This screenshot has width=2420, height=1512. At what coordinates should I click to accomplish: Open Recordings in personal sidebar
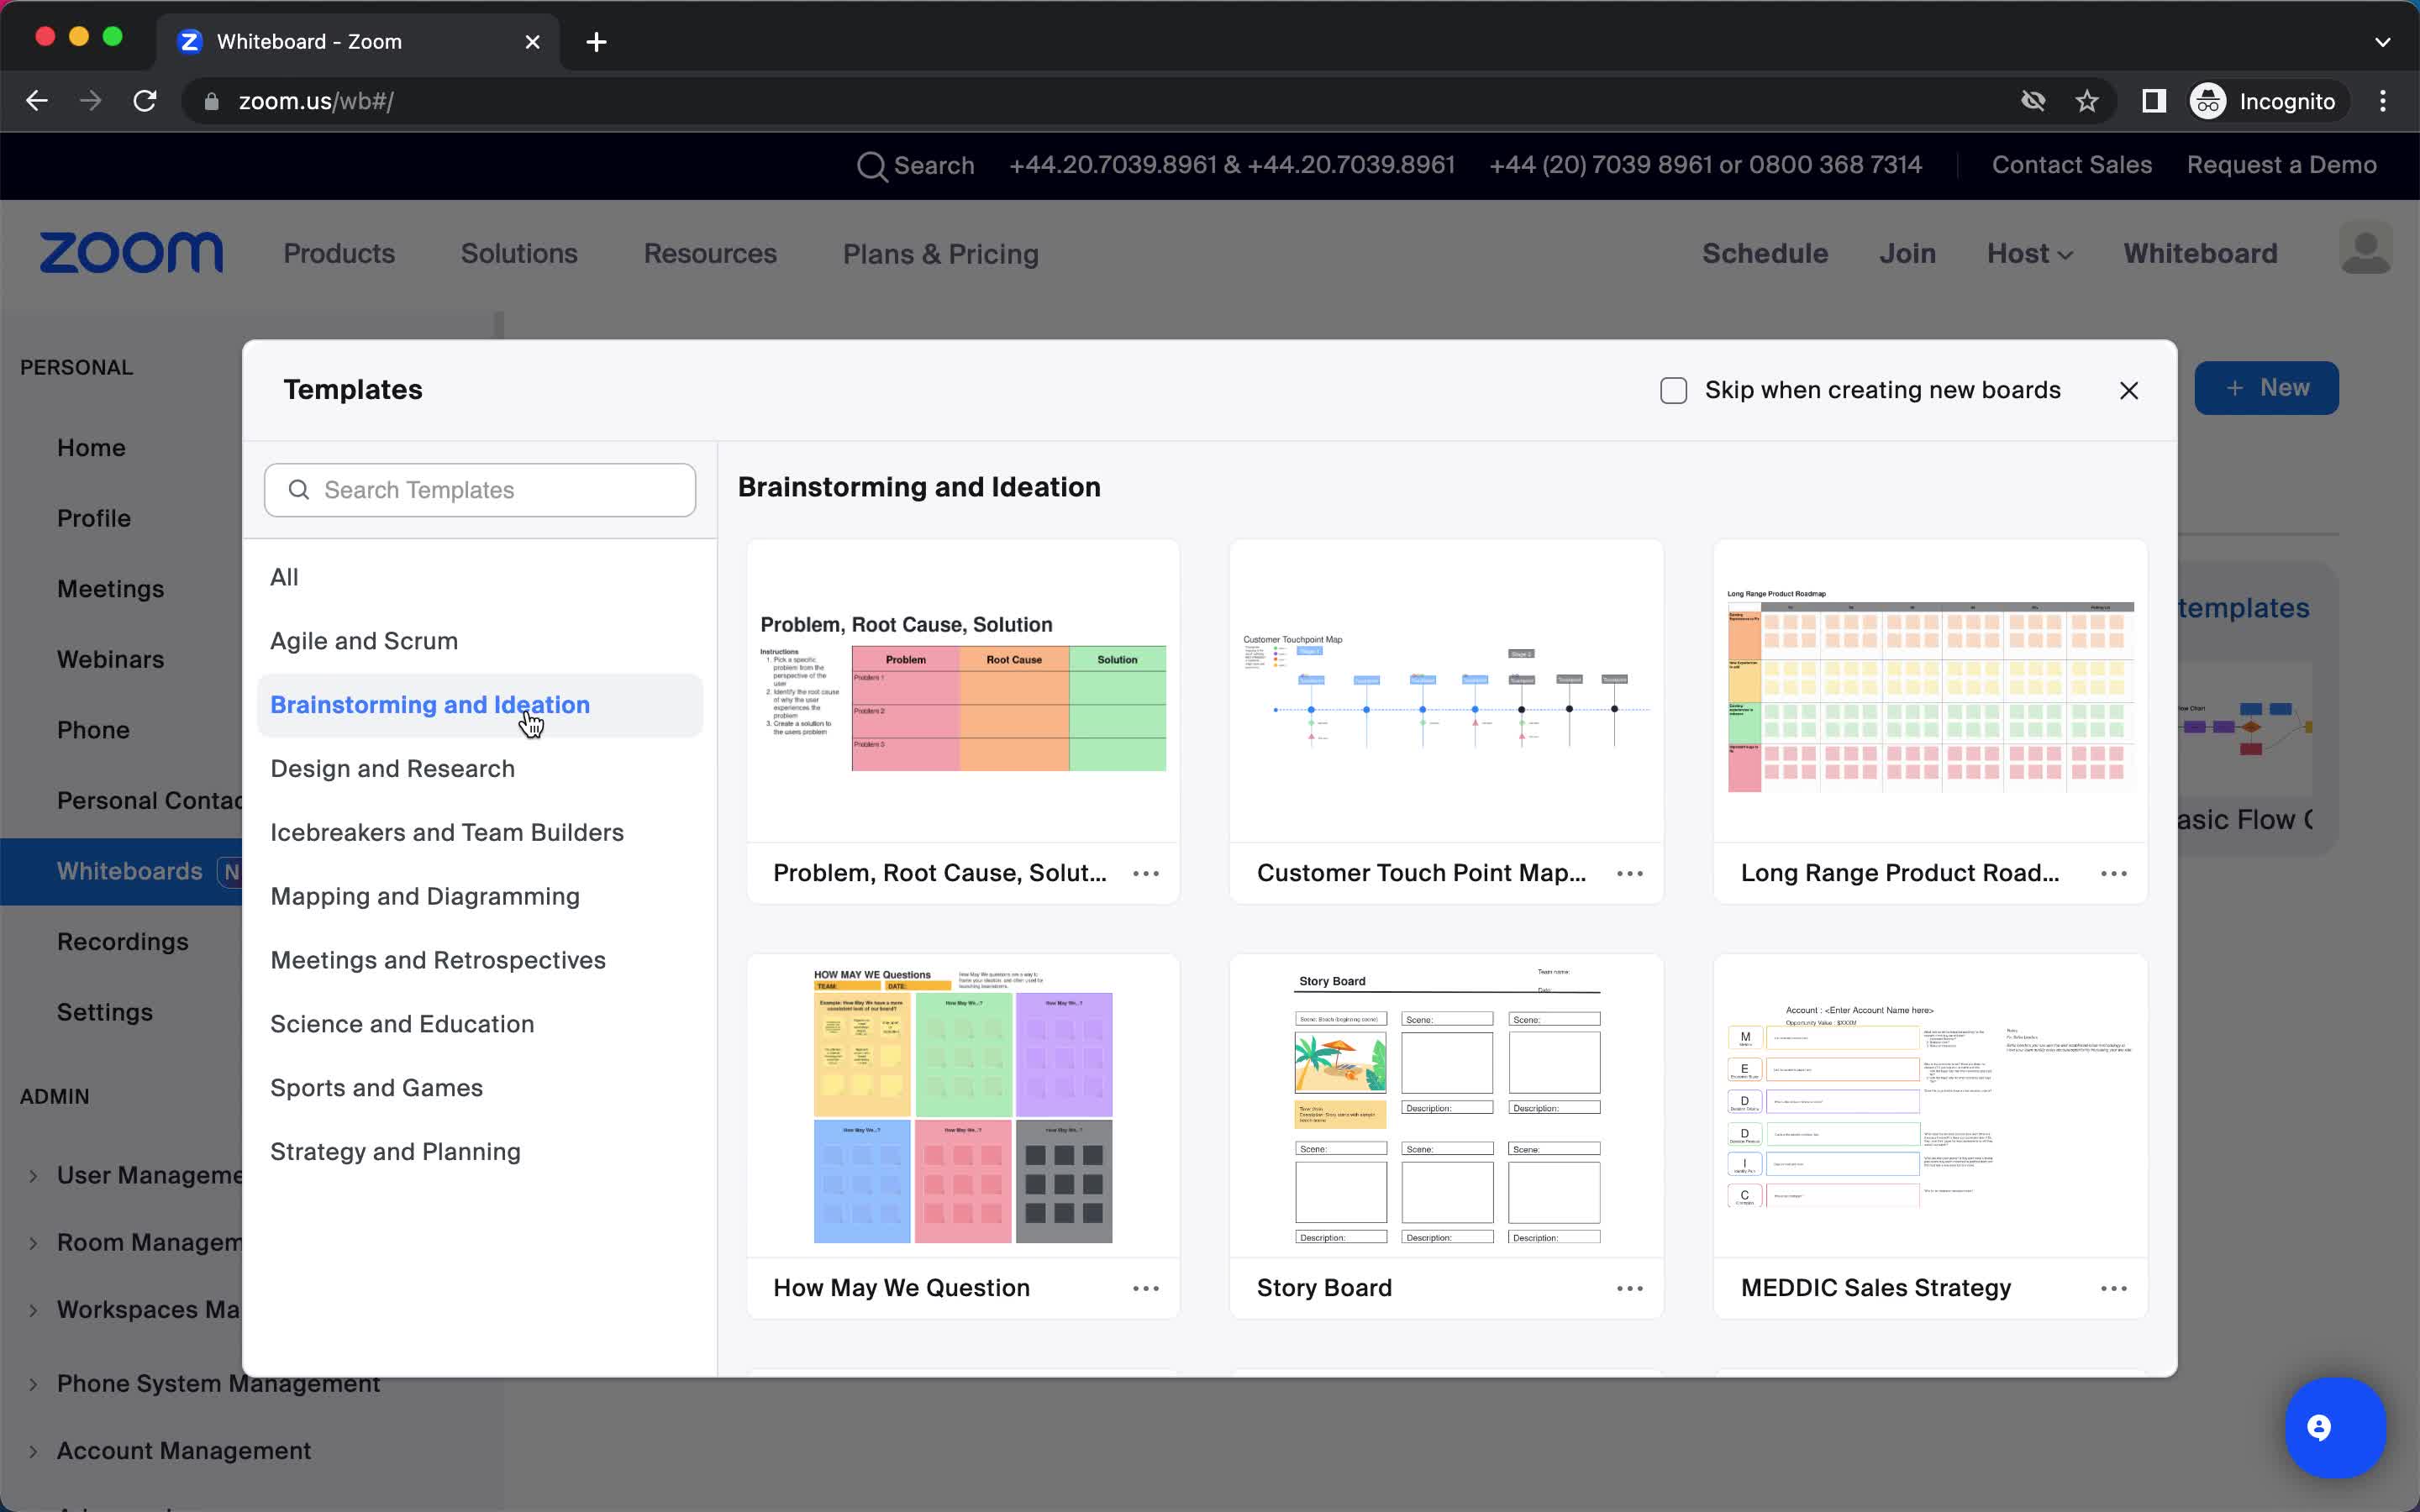point(123,943)
